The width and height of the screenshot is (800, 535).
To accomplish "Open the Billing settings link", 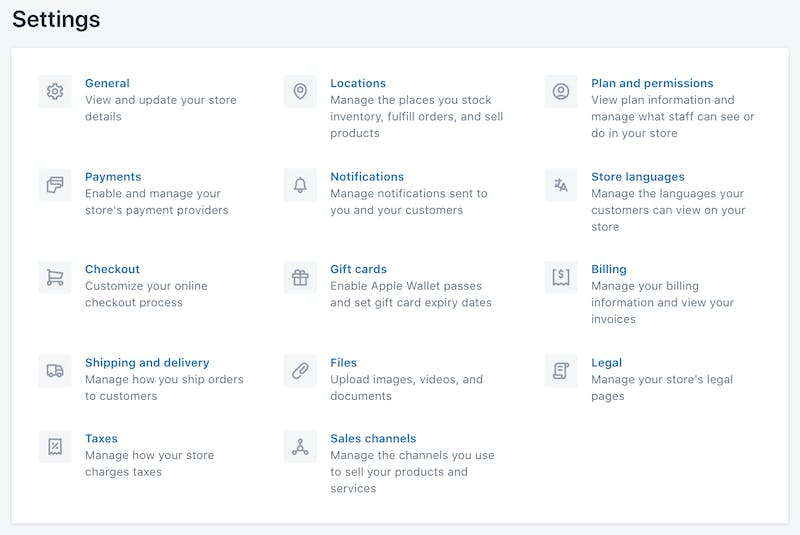I will point(609,269).
